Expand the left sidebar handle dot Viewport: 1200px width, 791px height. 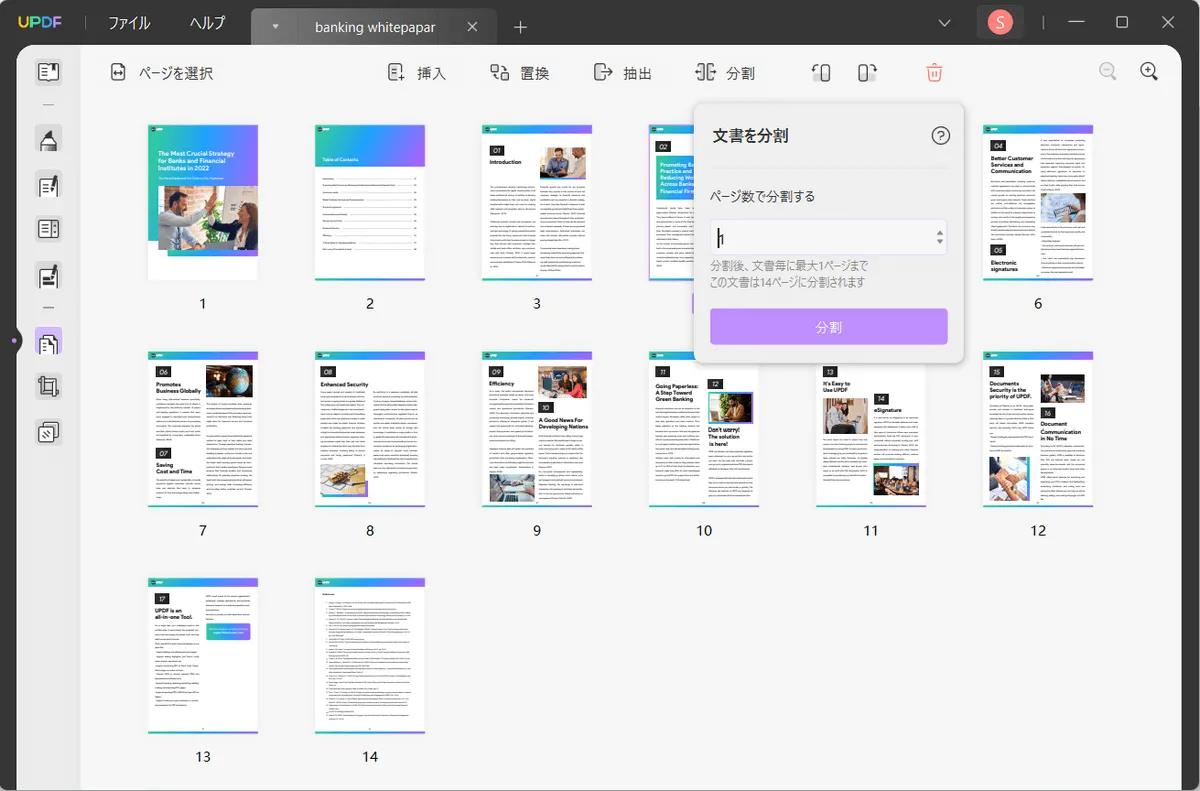[14, 342]
